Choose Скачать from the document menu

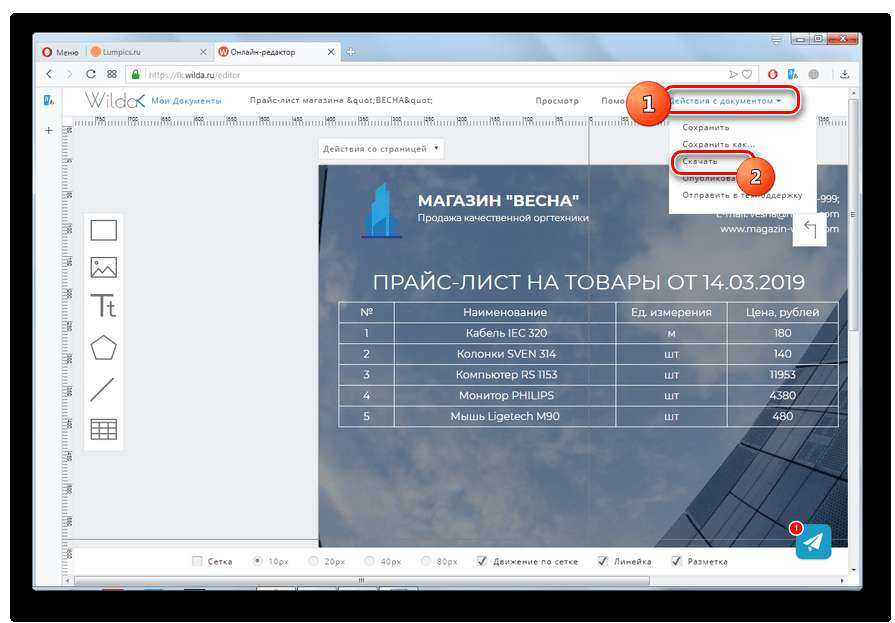point(700,161)
